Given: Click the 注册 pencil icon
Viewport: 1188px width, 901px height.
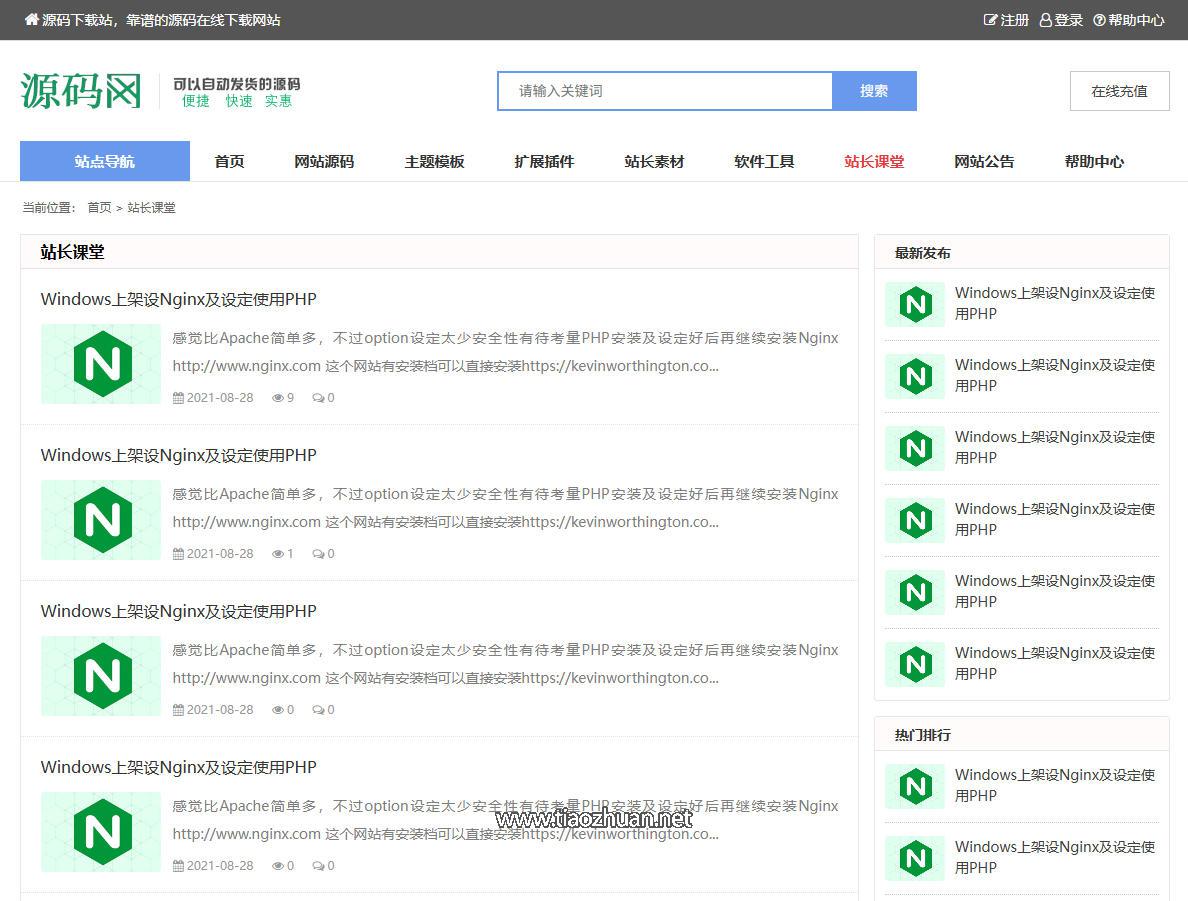Looking at the screenshot, I should (989, 20).
